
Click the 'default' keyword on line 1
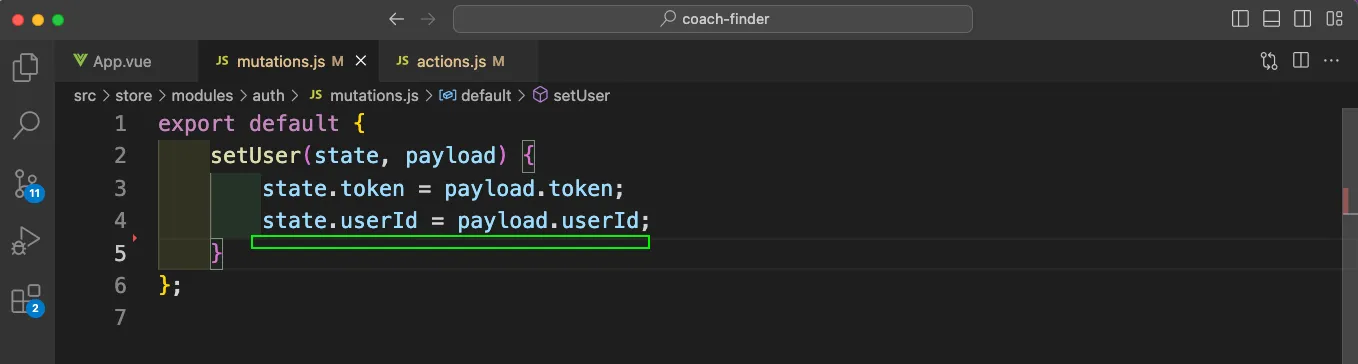point(294,124)
